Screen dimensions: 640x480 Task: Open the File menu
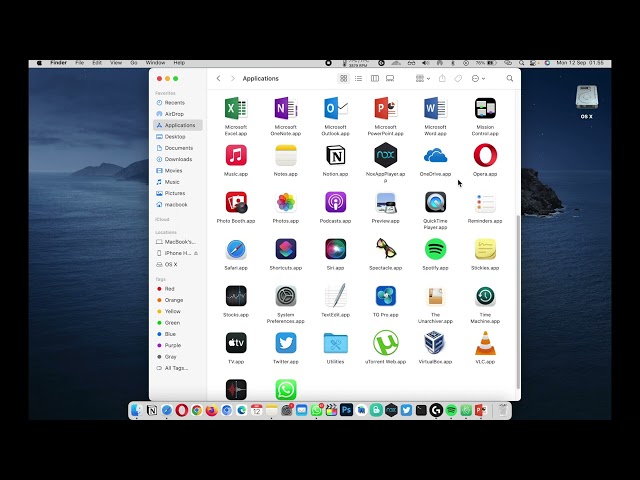click(80, 63)
